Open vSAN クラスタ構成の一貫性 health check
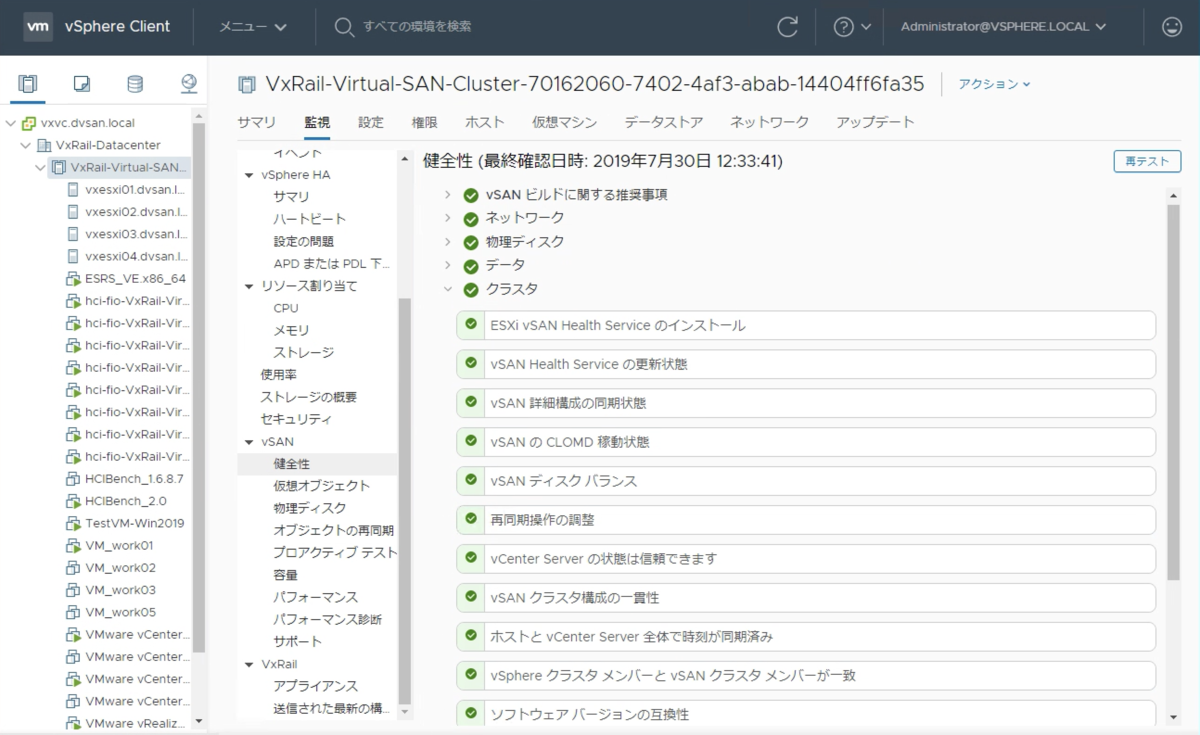The height and width of the screenshot is (735, 1200). tap(806, 597)
